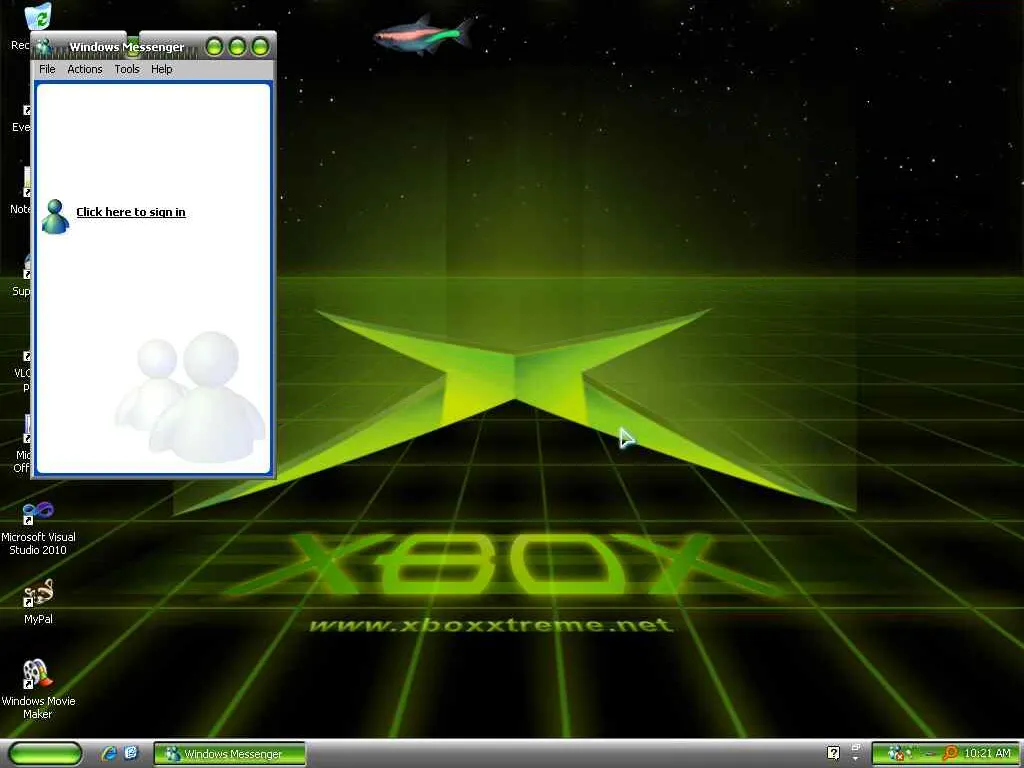The height and width of the screenshot is (768, 1024).
Task: Minimize the Windows Messenger window
Action: 214,47
